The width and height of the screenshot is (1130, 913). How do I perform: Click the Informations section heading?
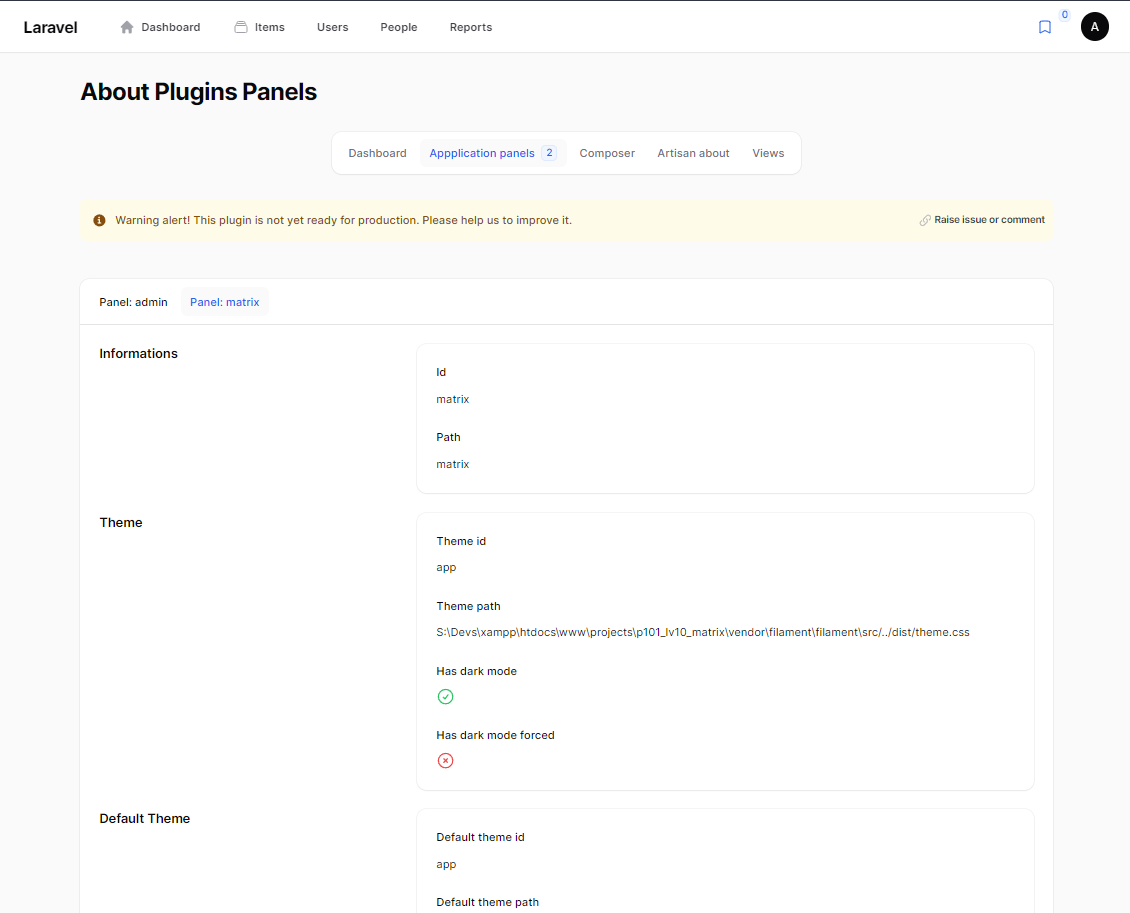tap(138, 354)
